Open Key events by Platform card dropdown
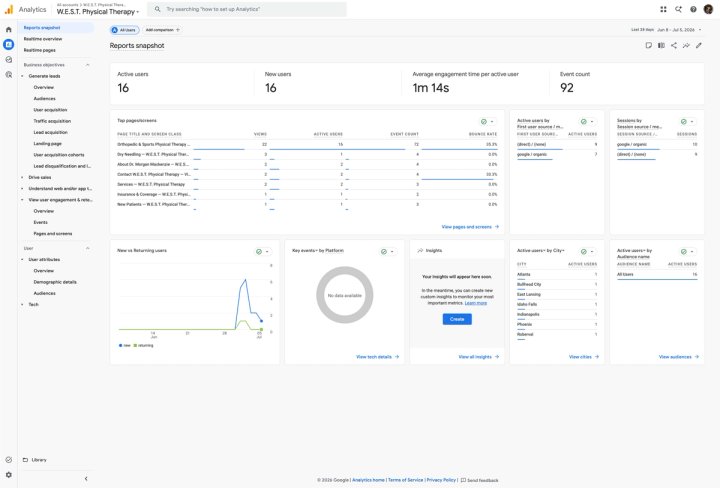Image resolution: width=720 pixels, height=488 pixels. (388, 252)
